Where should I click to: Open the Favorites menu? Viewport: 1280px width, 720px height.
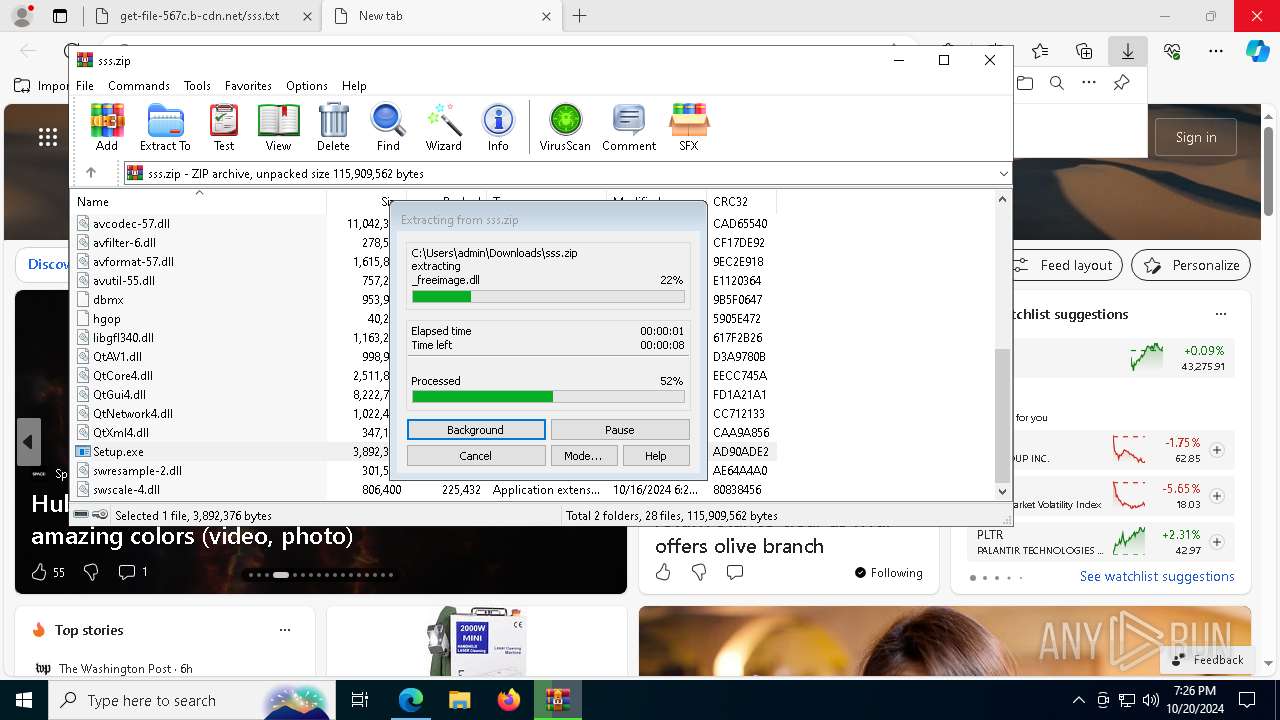coord(248,86)
